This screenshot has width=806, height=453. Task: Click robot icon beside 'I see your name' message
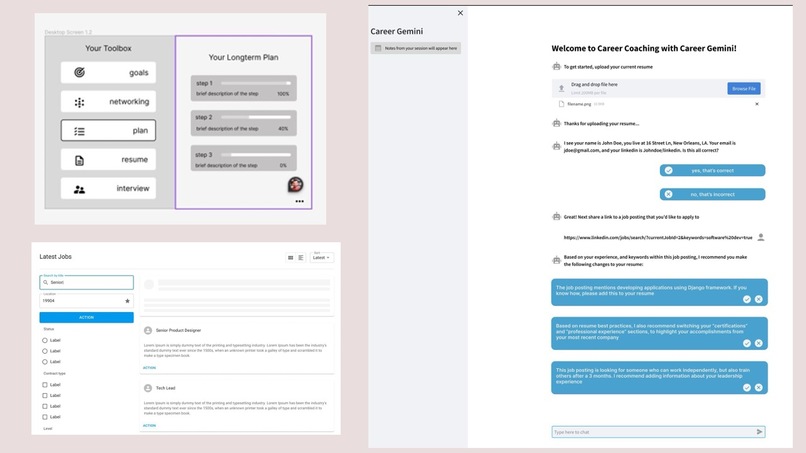click(x=556, y=146)
